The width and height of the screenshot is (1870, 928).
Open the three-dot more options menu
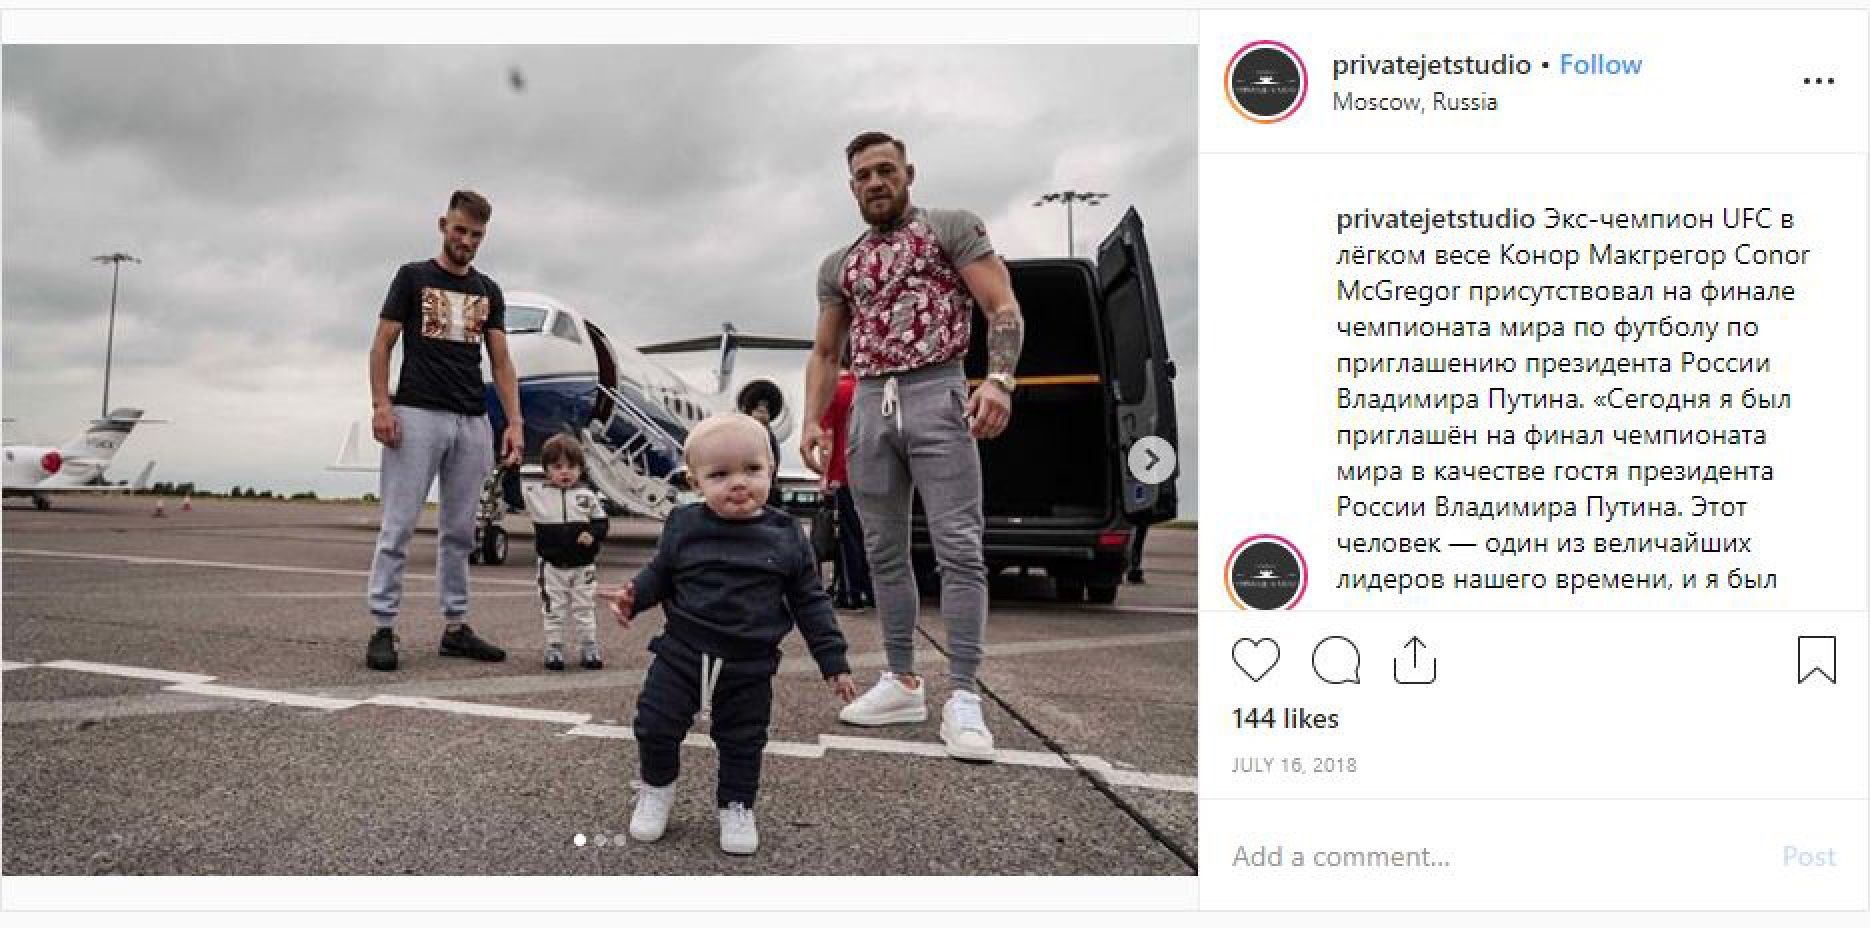pos(1818,82)
